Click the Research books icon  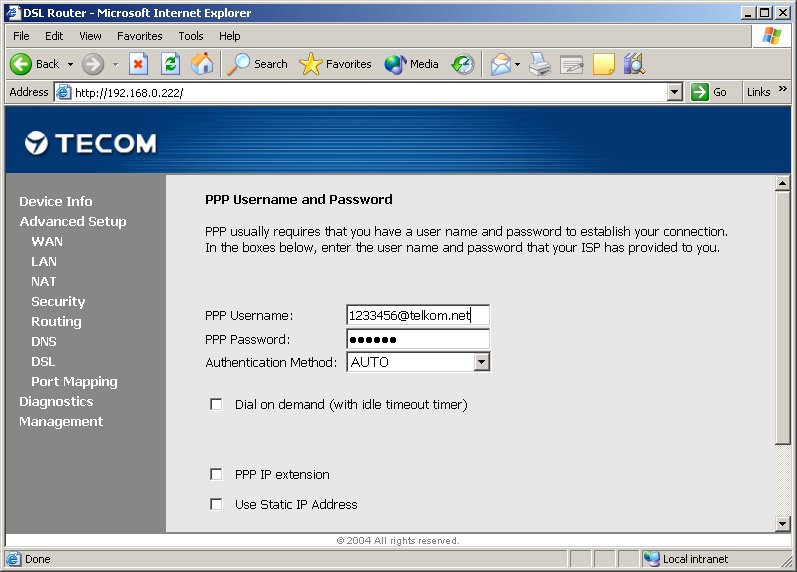click(634, 64)
